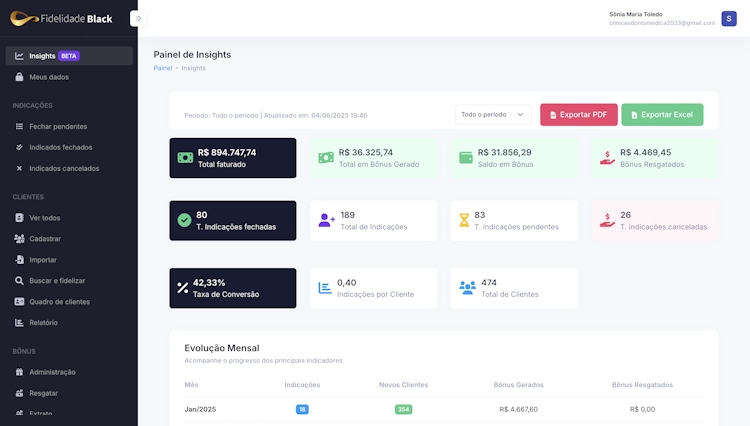Open the Todo o período dropdown
Screen dimensions: 750x426
tap(493, 115)
